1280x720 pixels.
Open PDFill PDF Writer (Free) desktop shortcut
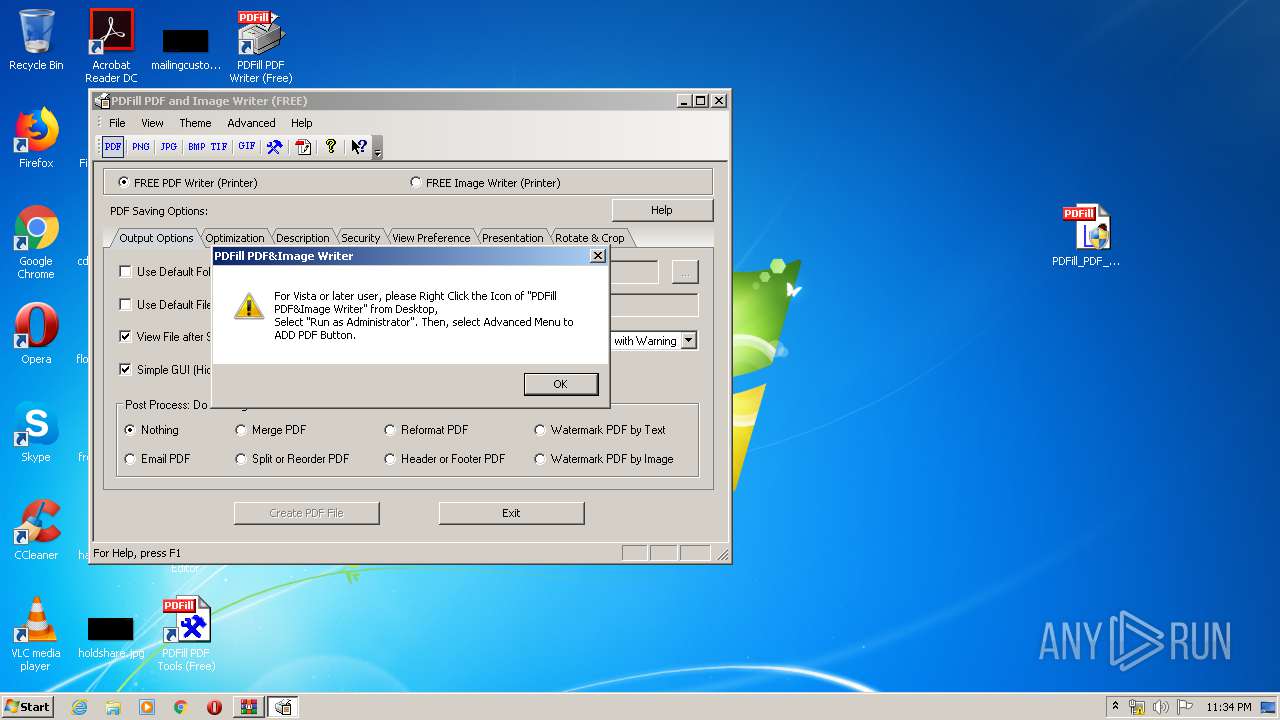[261, 46]
